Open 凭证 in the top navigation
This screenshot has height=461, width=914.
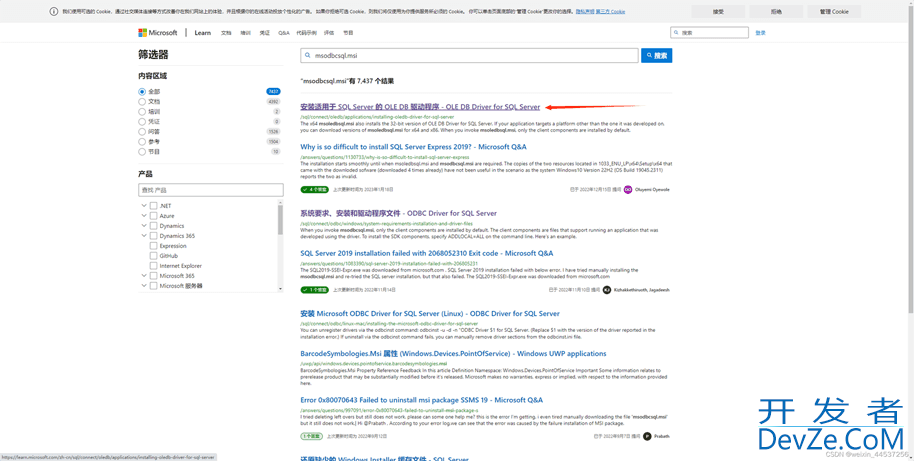(x=265, y=33)
